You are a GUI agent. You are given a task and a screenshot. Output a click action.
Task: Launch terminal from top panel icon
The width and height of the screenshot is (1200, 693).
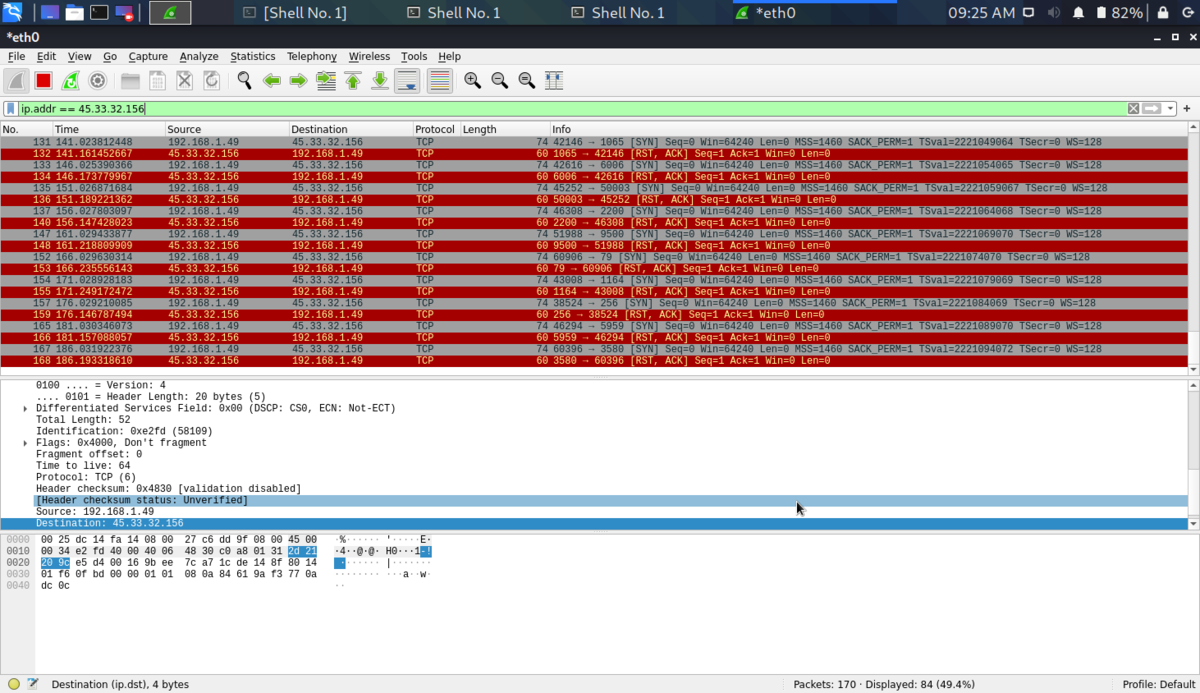coord(99,13)
